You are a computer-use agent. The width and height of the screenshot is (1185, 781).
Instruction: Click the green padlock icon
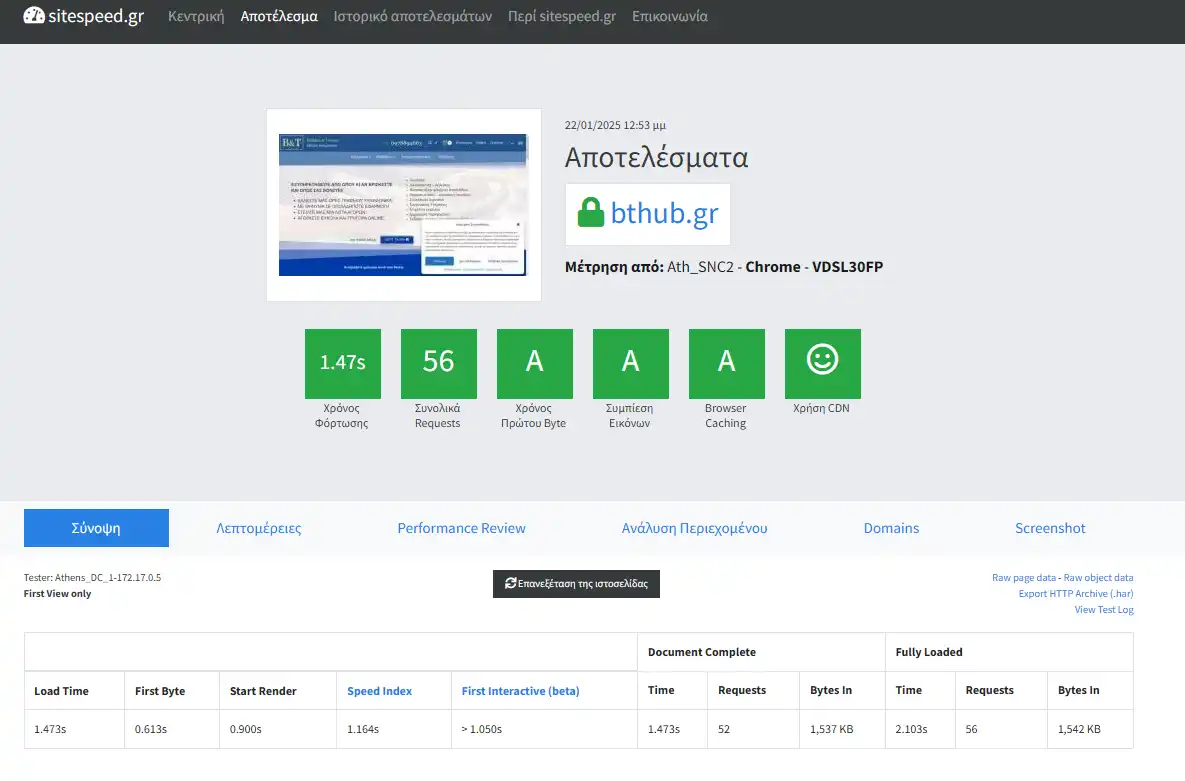click(x=591, y=213)
